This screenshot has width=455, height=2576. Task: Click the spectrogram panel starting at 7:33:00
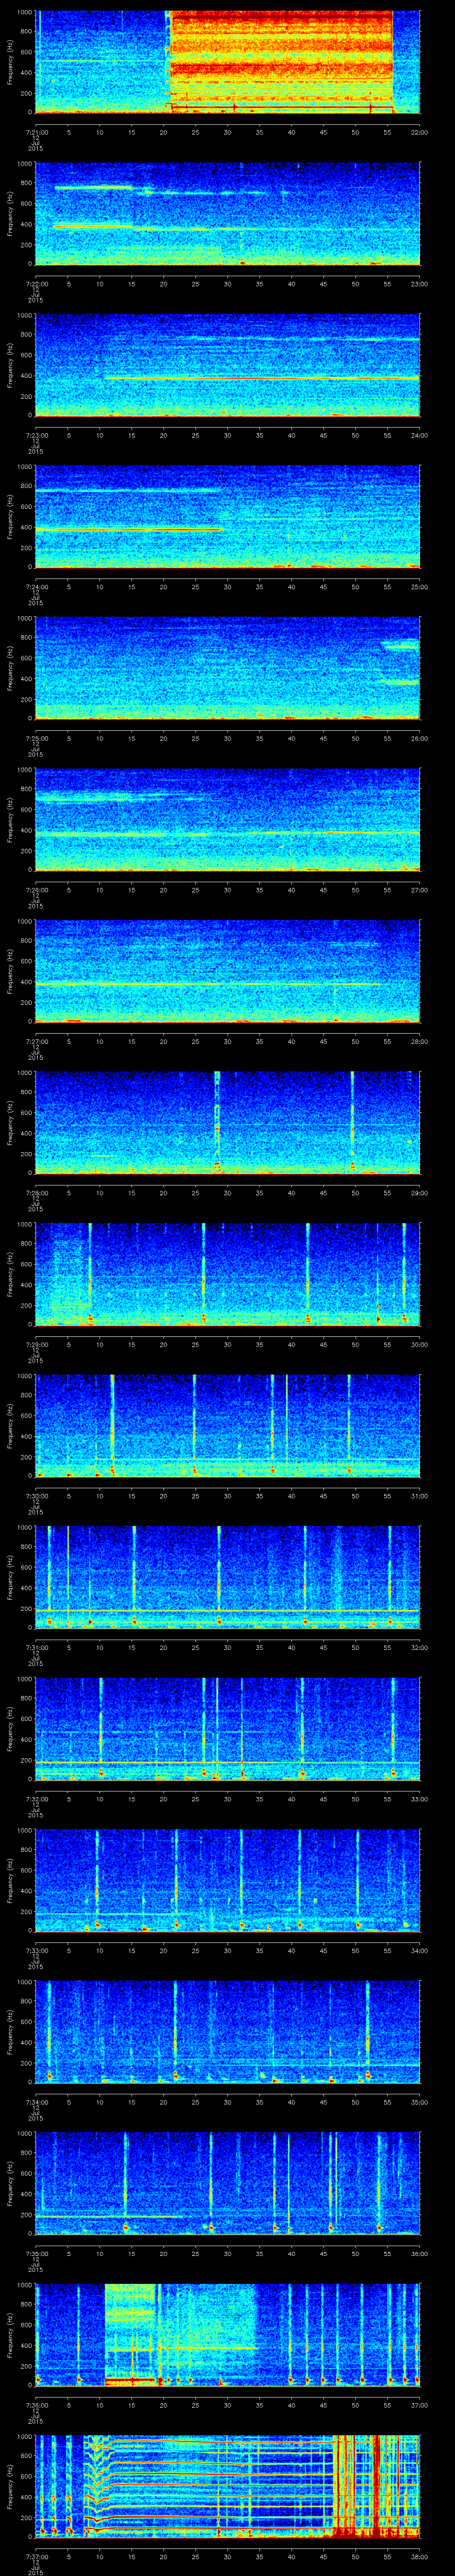227,1880
